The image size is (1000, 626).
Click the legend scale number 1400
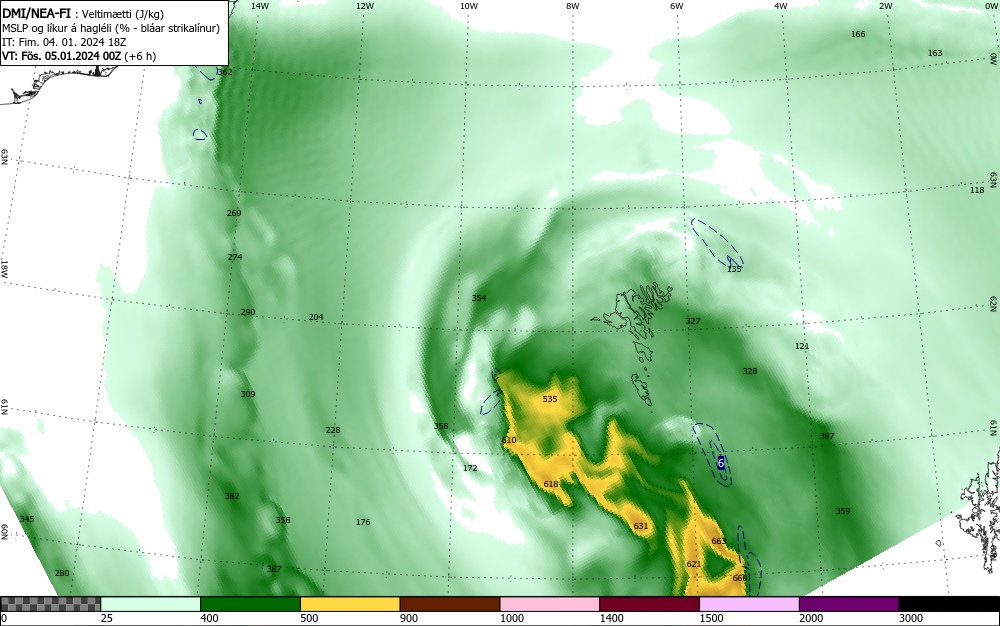point(612,618)
